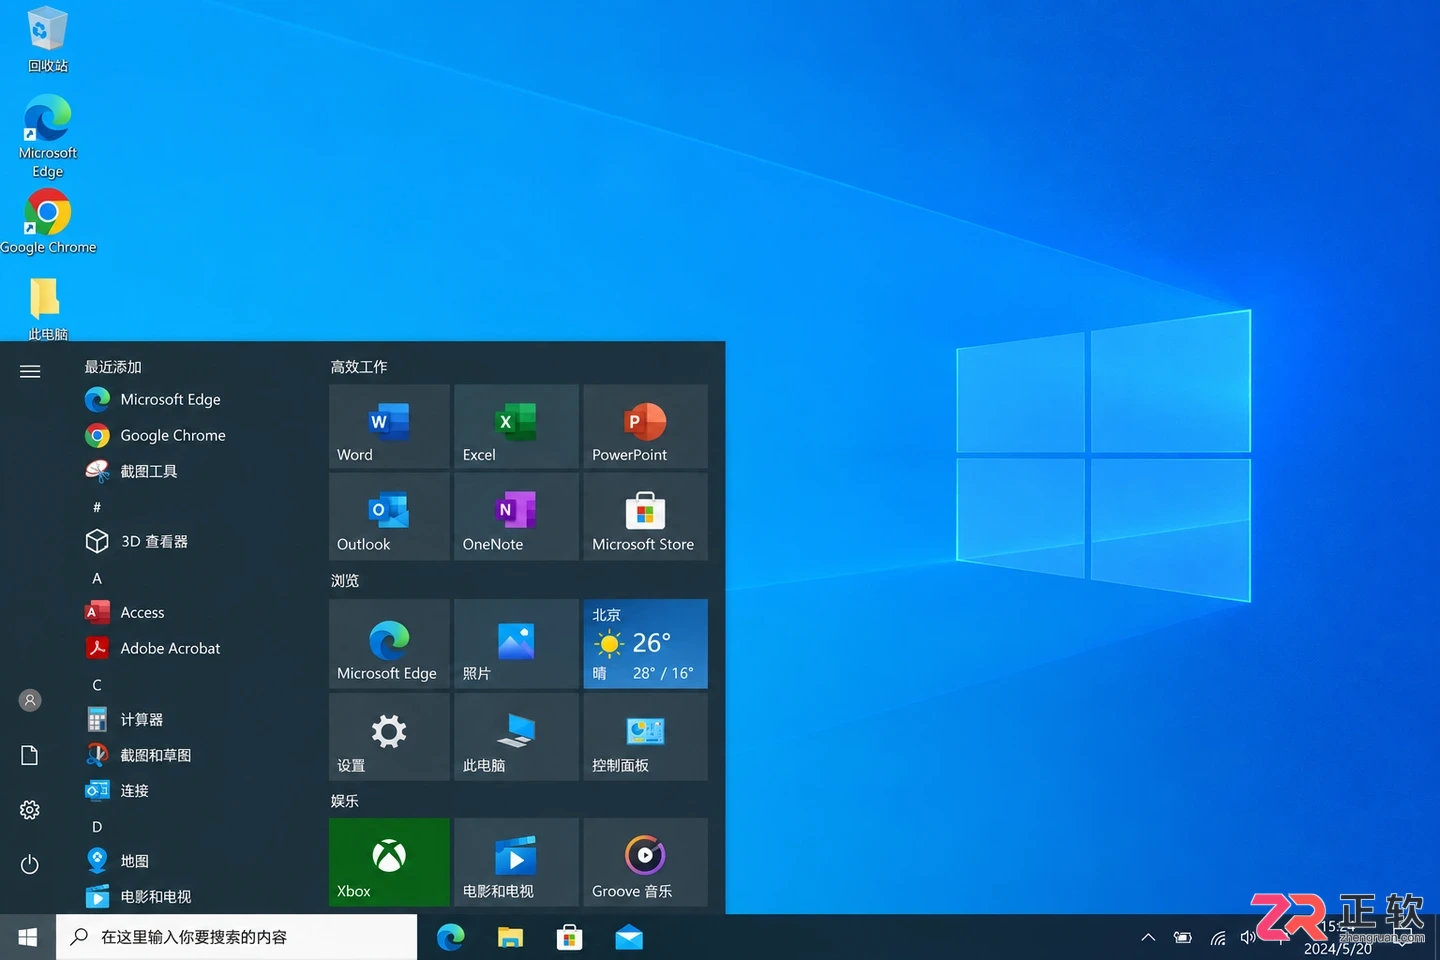Click the 浏览 tile group title
Image resolution: width=1440 pixels, height=960 pixels.
pyautogui.click(x=345, y=581)
